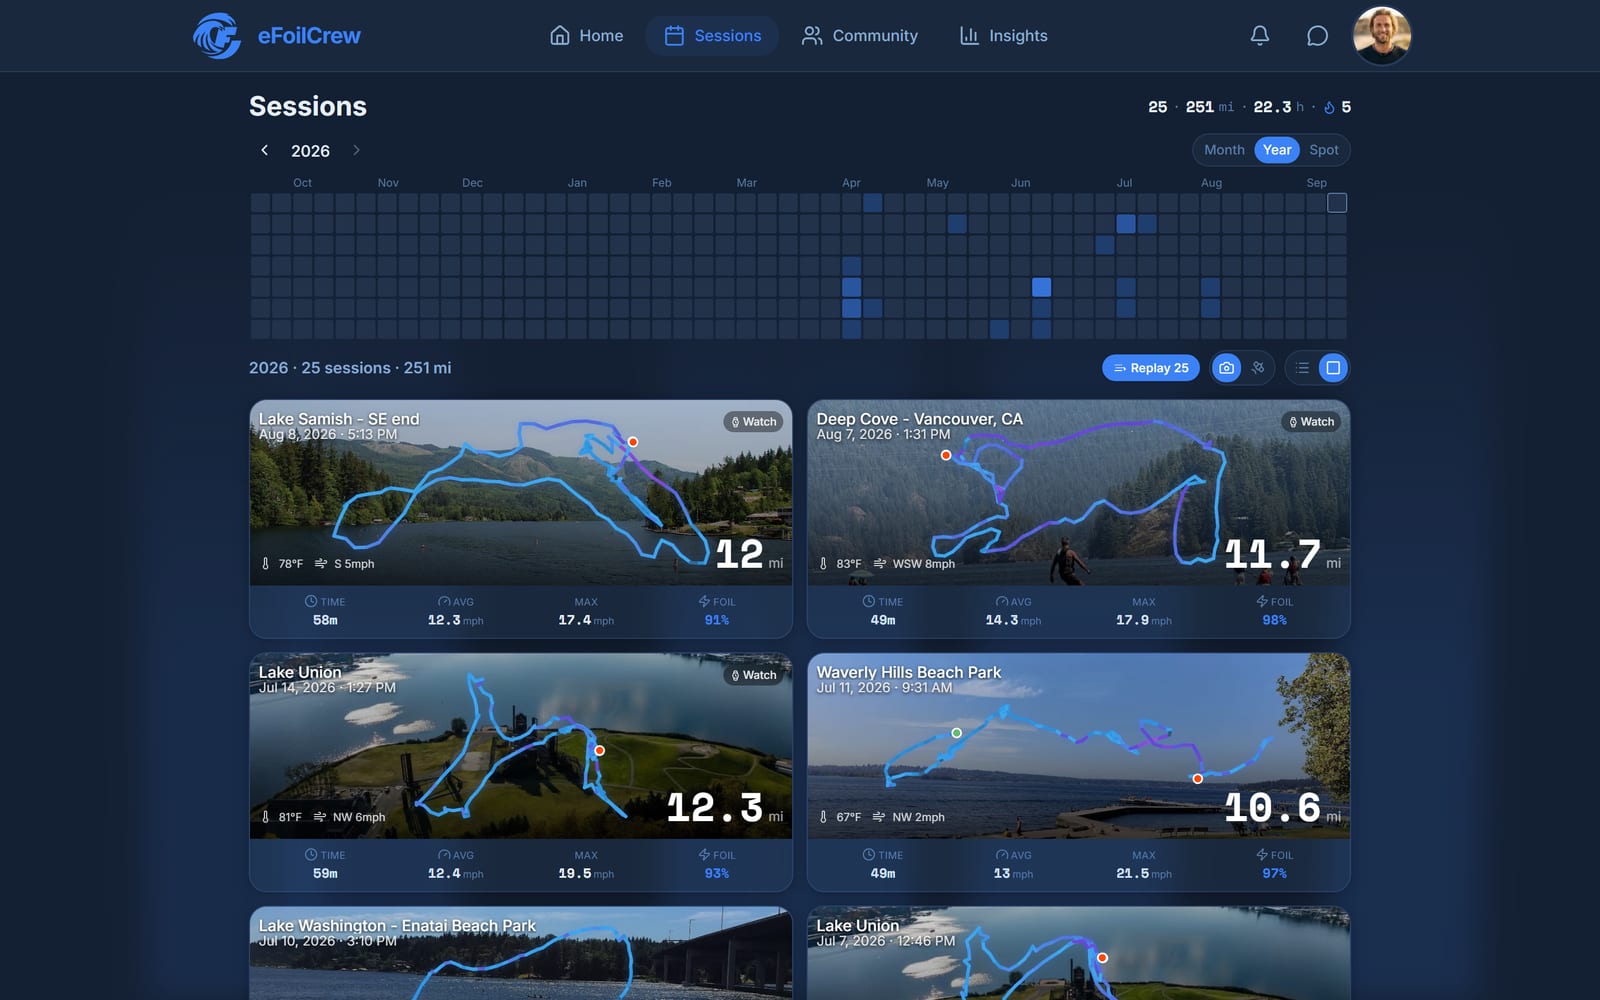Click the 22.3 h total hours stat
Screen dimensions: 1600x1000
(1279, 107)
